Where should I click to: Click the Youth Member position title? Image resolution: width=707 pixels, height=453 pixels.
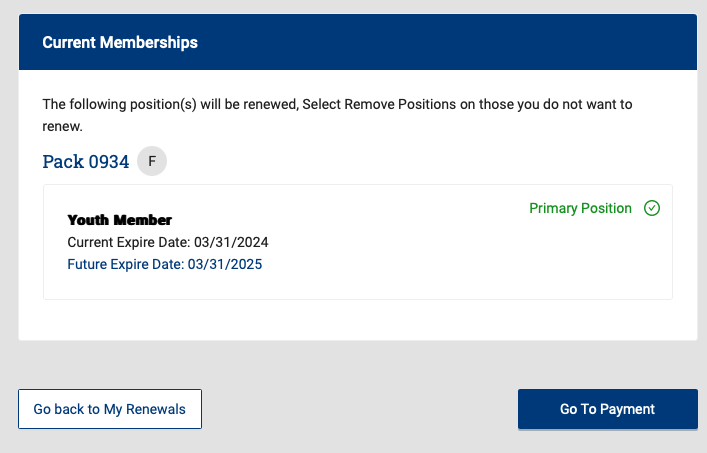119,220
